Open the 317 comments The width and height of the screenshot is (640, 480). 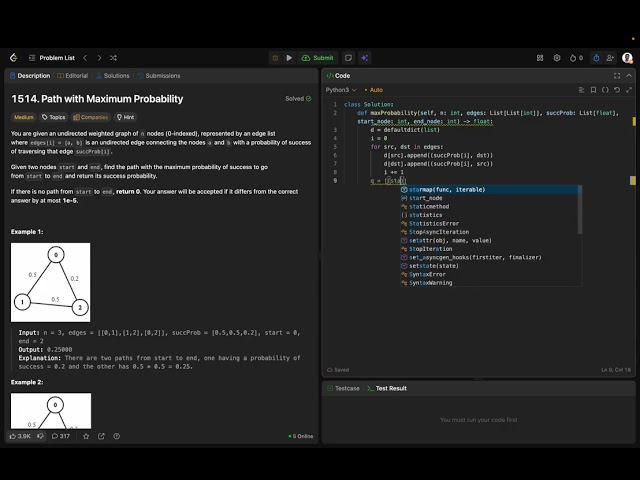pyautogui.click(x=60, y=436)
